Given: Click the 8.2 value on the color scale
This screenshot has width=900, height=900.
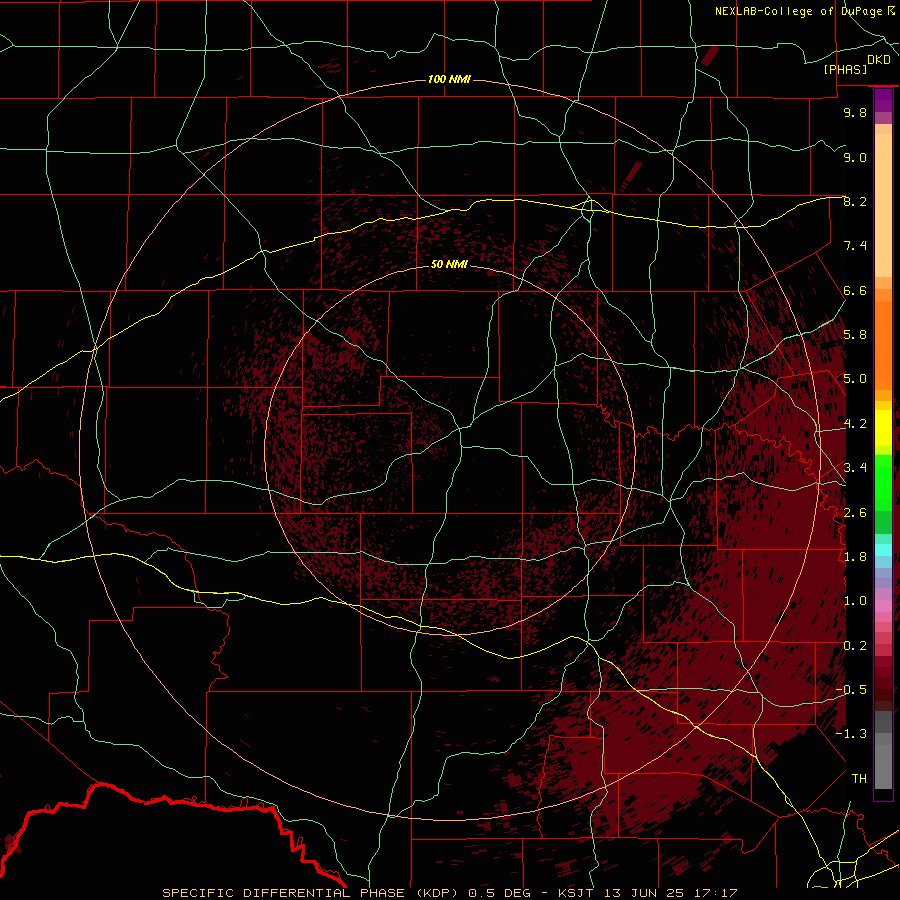Looking at the screenshot, I should (855, 201).
